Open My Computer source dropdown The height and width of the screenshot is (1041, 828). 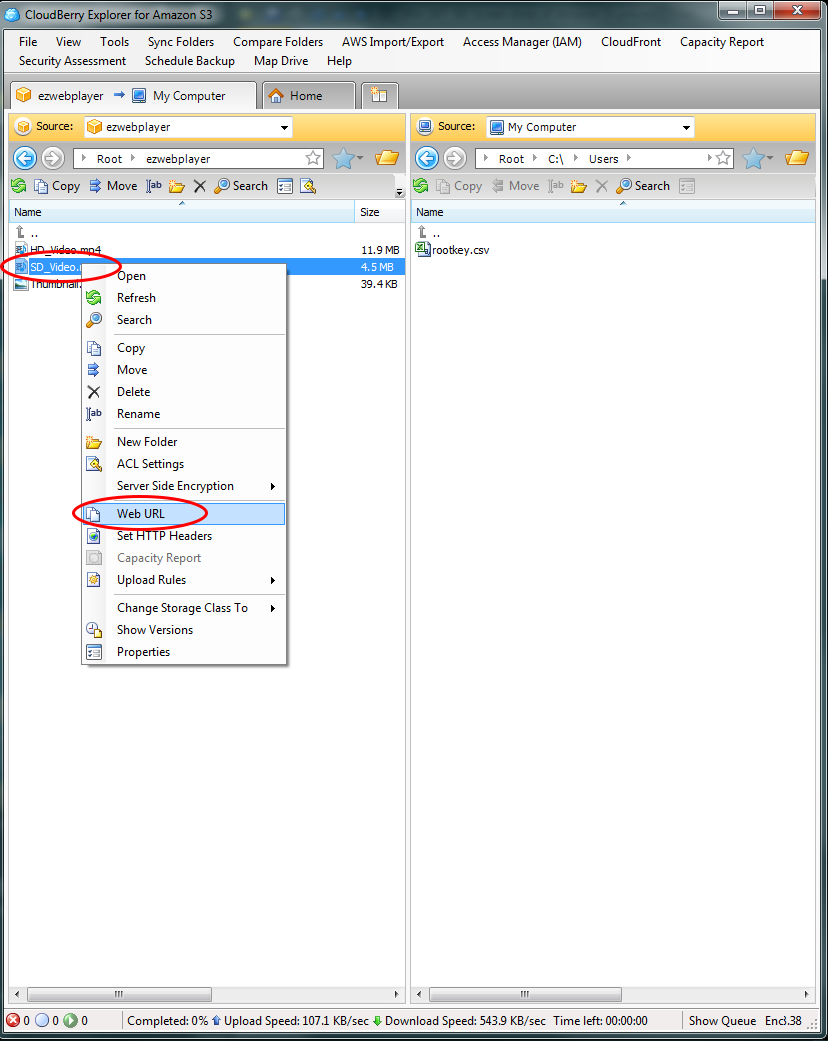point(687,127)
